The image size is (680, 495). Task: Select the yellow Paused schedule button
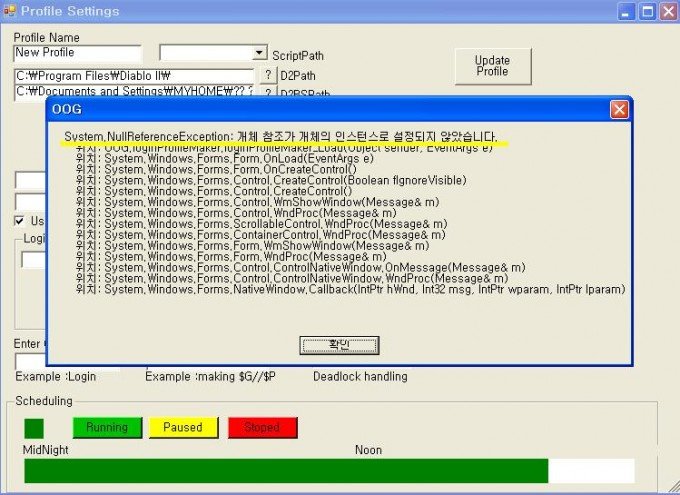[x=183, y=427]
